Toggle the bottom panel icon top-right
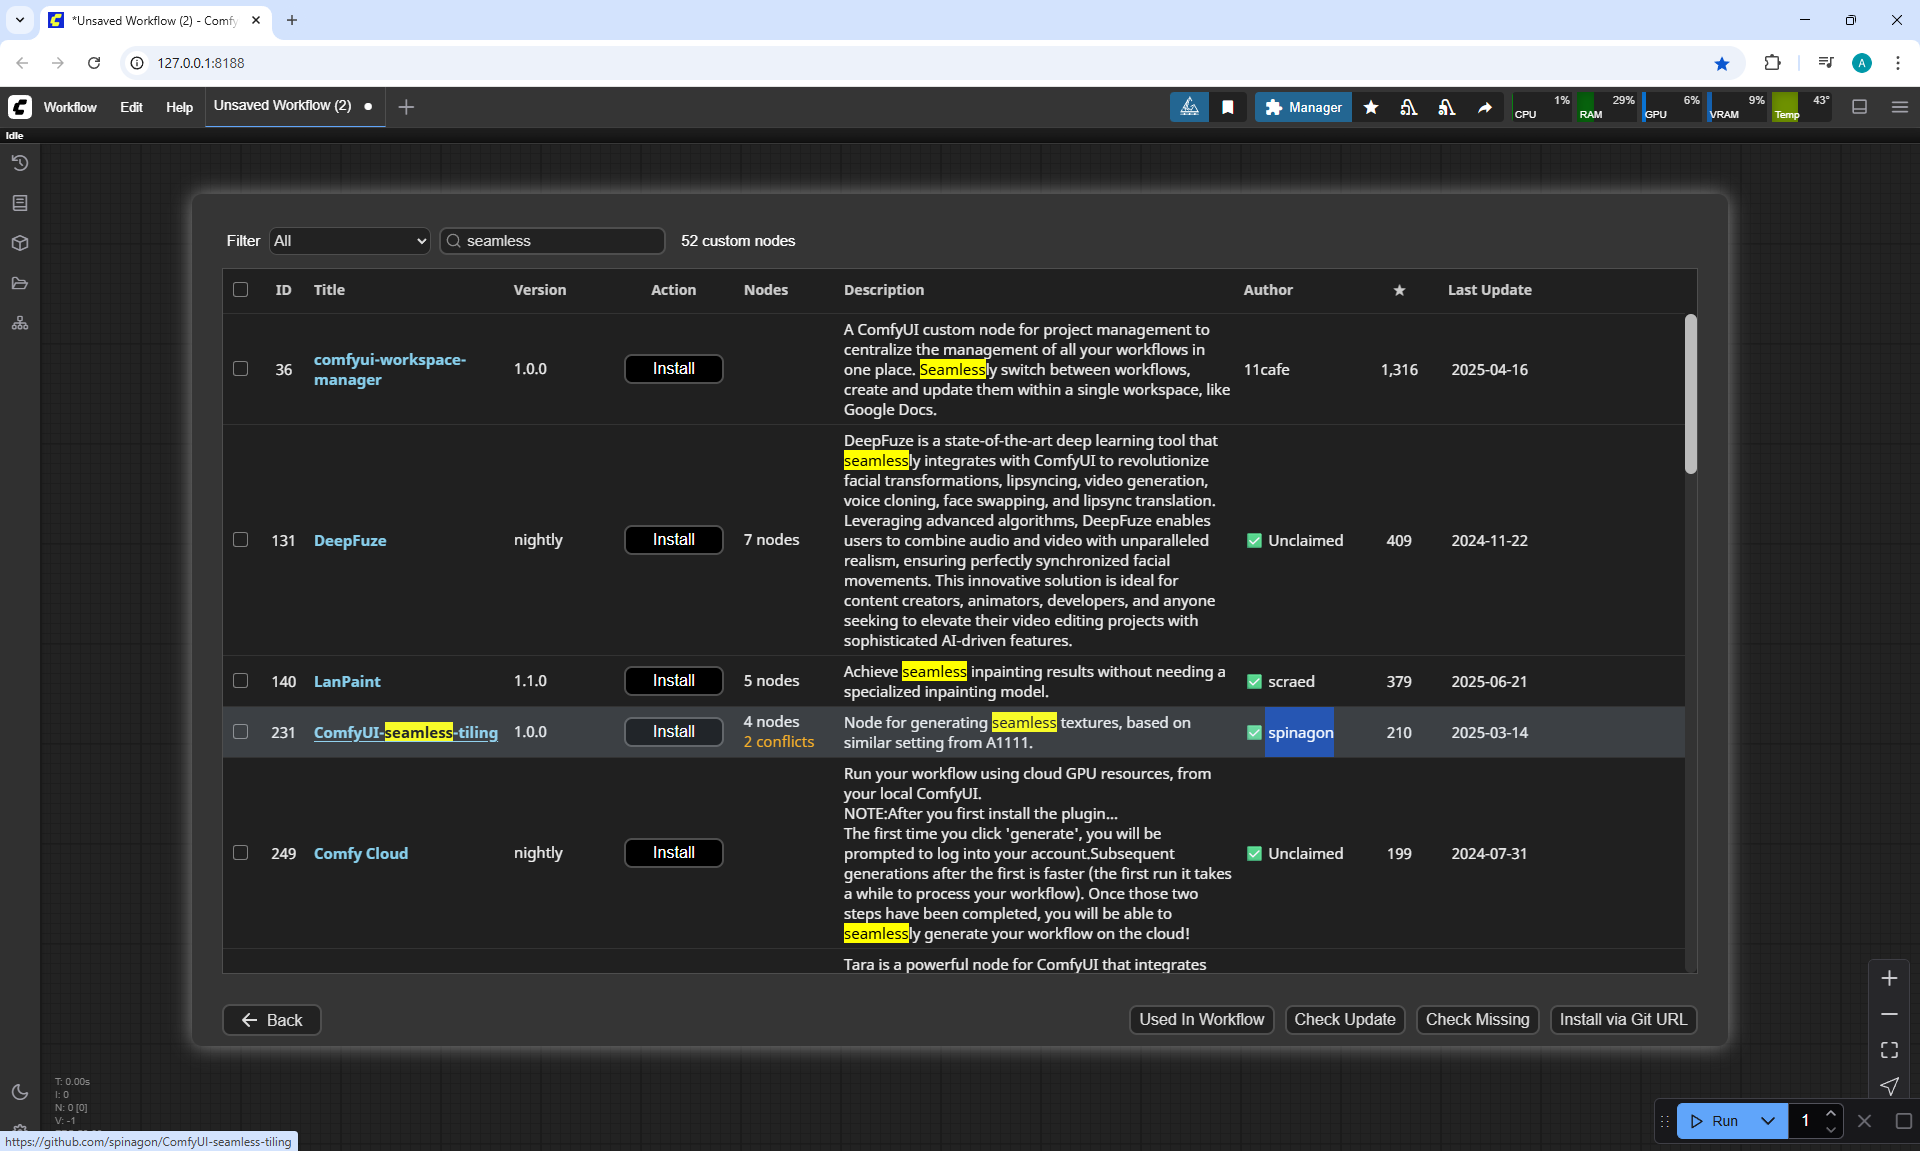 click(x=1860, y=107)
